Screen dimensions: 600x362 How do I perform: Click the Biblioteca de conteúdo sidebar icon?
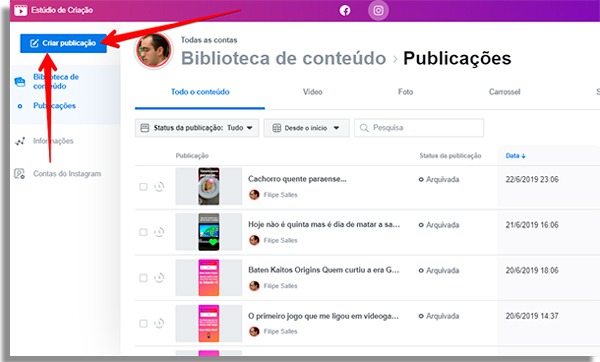[x=20, y=82]
